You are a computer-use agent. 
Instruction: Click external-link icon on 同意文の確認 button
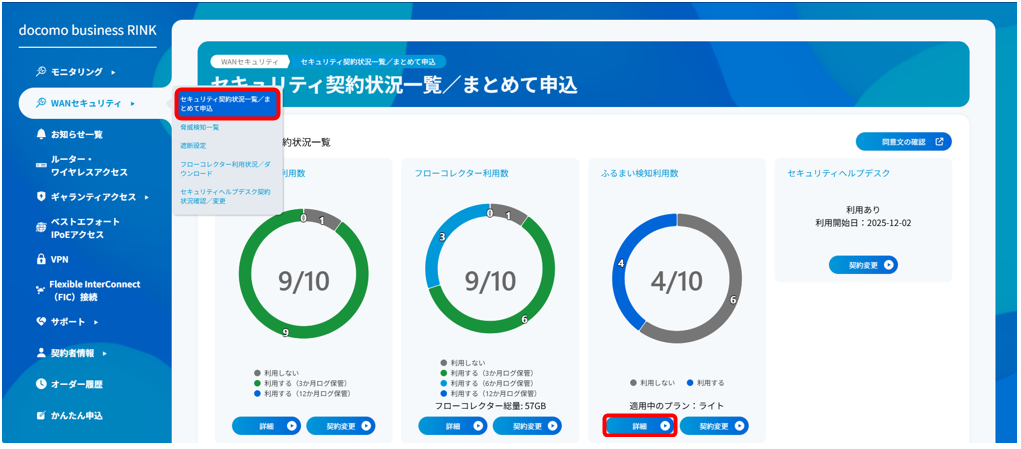tap(939, 142)
